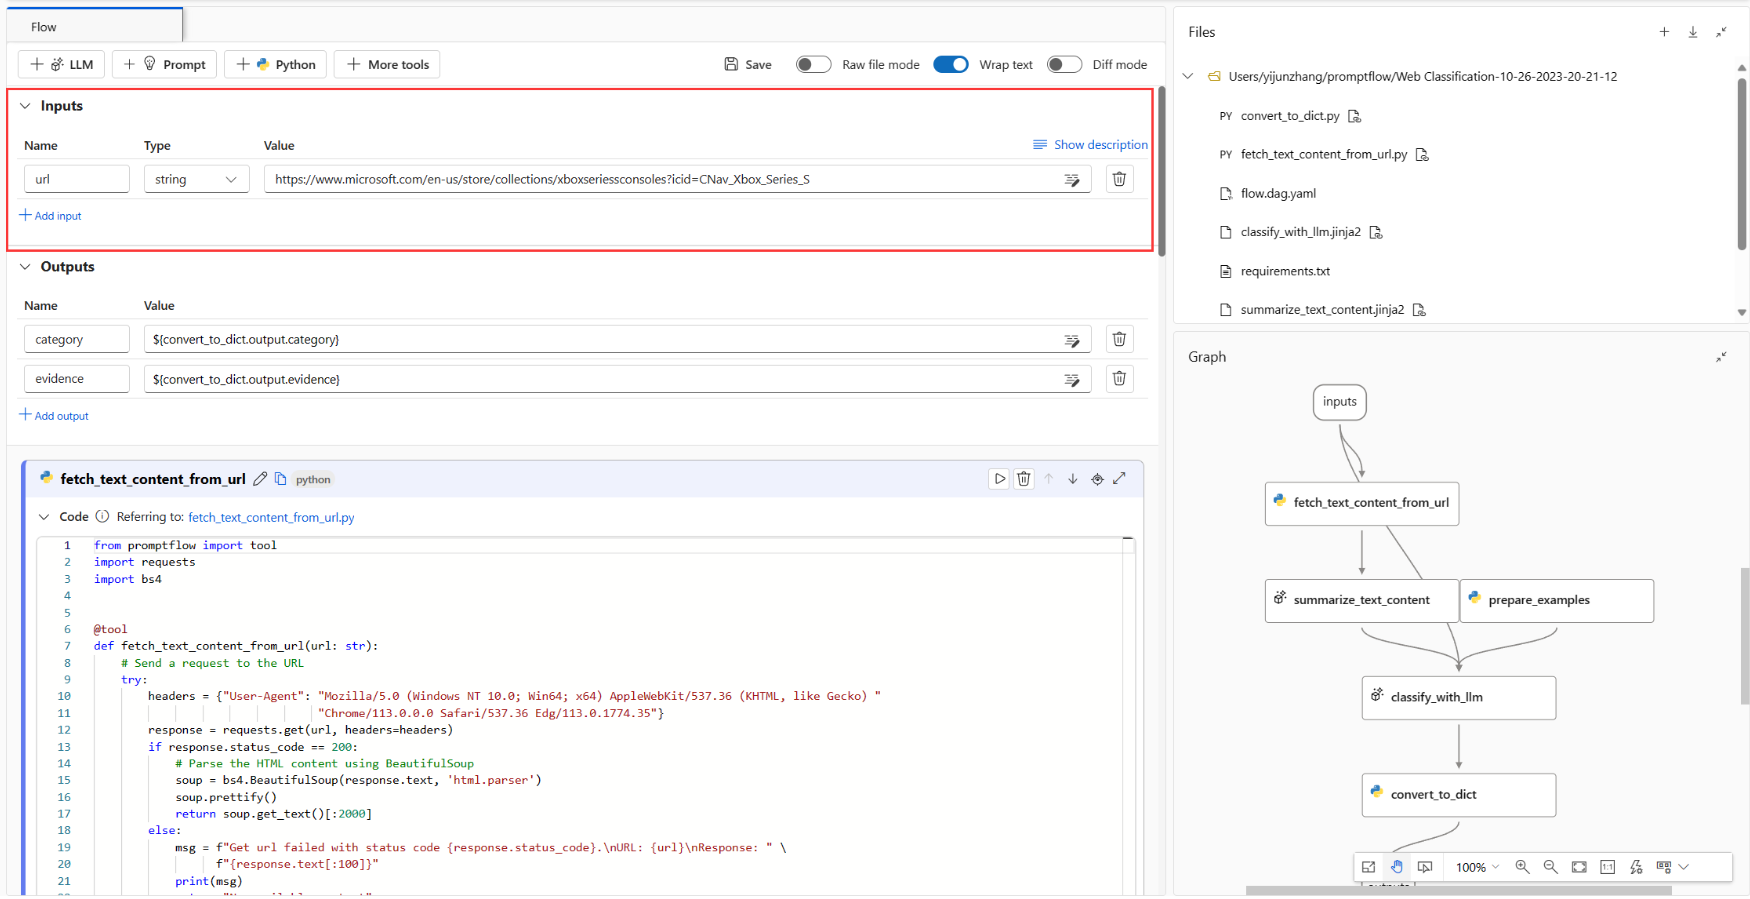The width and height of the screenshot is (1750, 899).
Task: Click the Save button
Action: pos(748,65)
